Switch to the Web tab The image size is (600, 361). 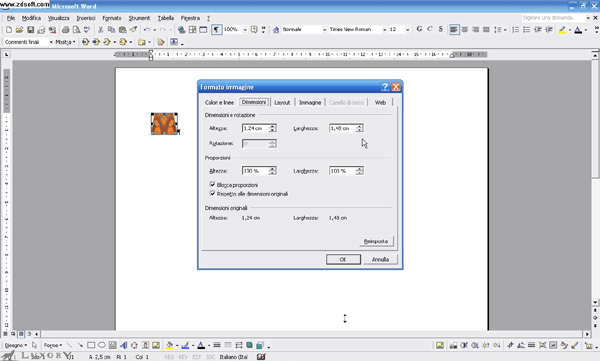click(x=380, y=102)
